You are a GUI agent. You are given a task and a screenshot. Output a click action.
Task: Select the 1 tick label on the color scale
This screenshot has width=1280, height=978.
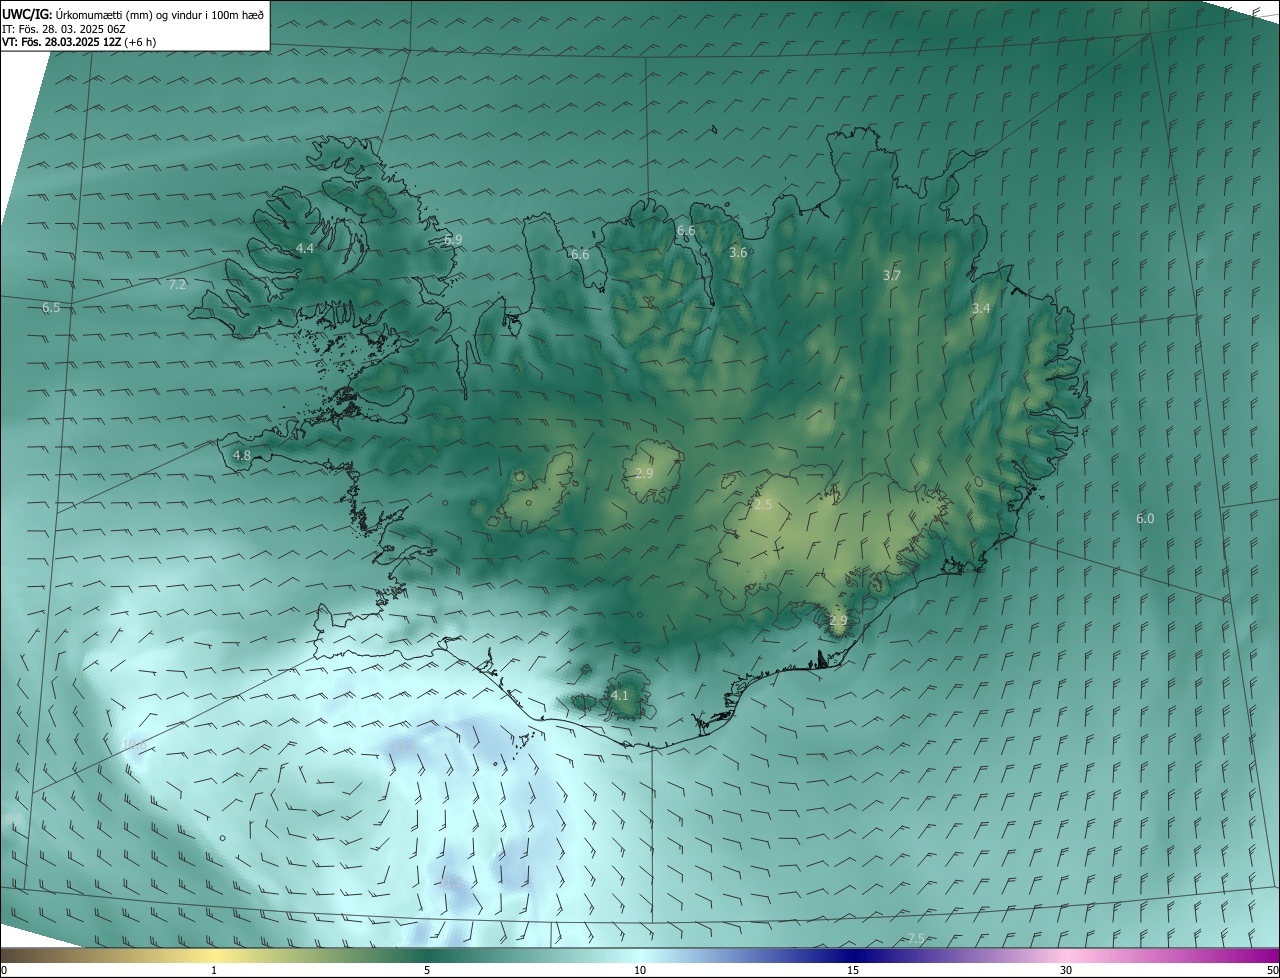(214, 970)
